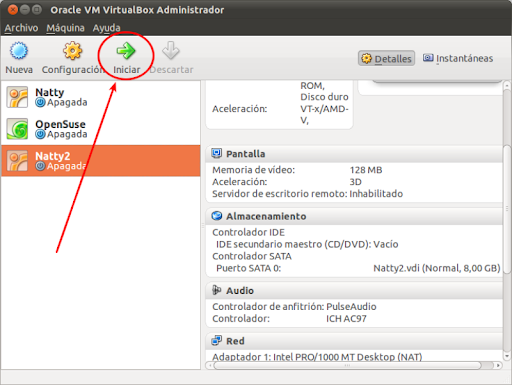512x385 pixels.
Task: Switch to the Instantáneas view
Action: pos(458,58)
